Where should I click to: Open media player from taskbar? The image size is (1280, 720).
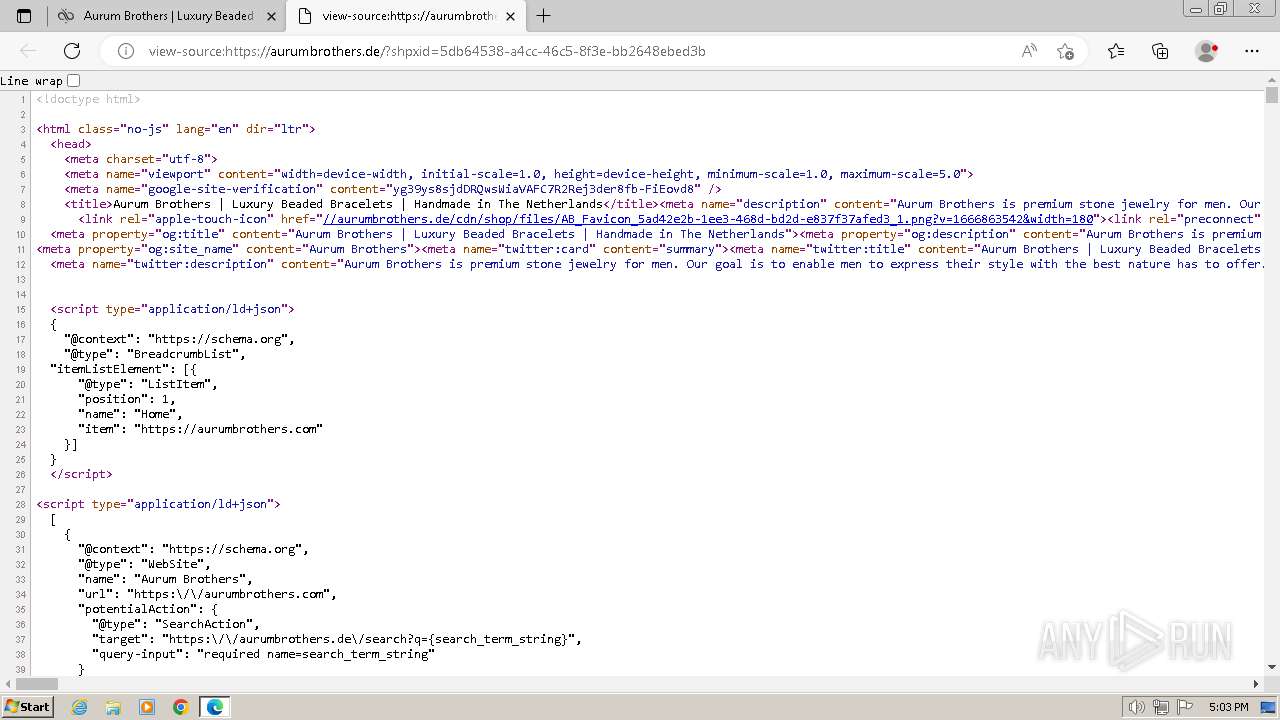[x=147, y=707]
